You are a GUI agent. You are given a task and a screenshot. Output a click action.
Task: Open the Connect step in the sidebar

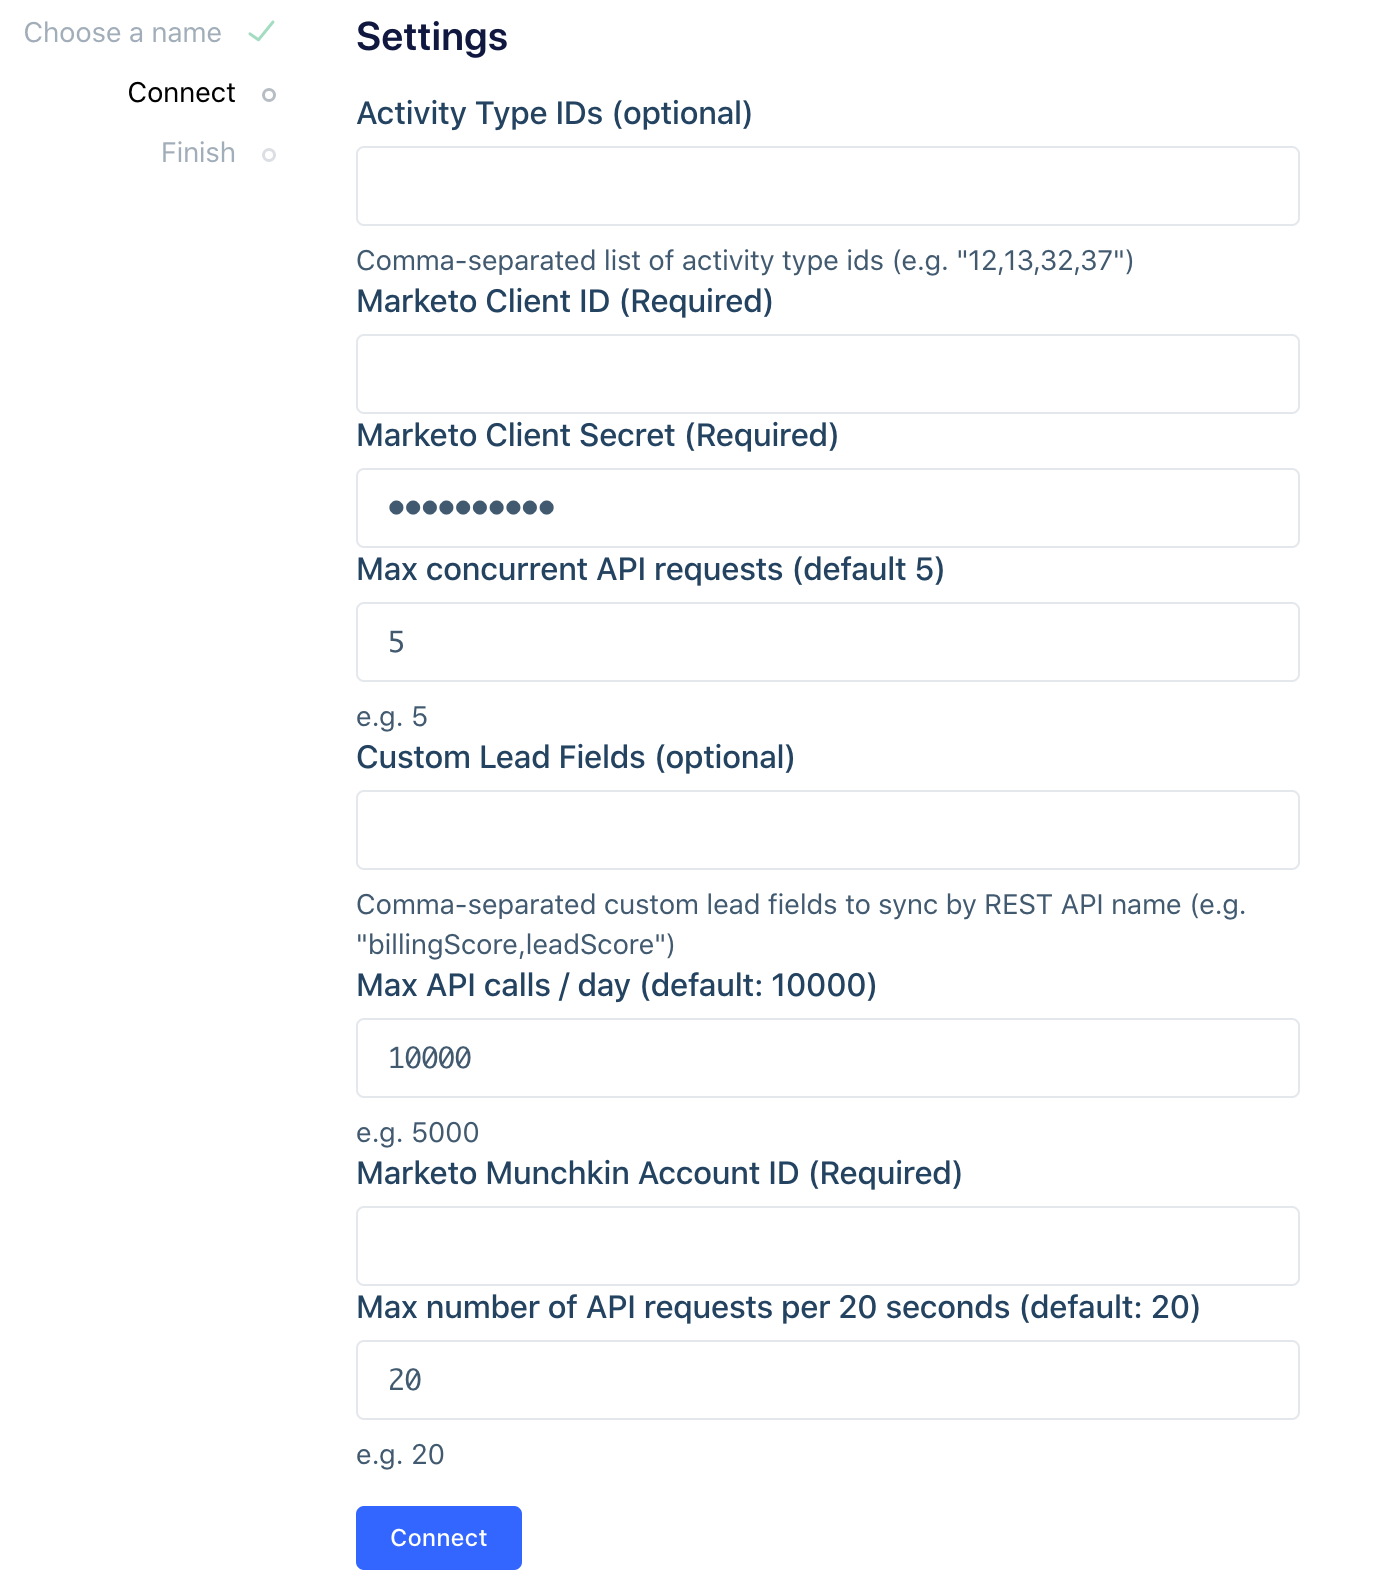(181, 92)
